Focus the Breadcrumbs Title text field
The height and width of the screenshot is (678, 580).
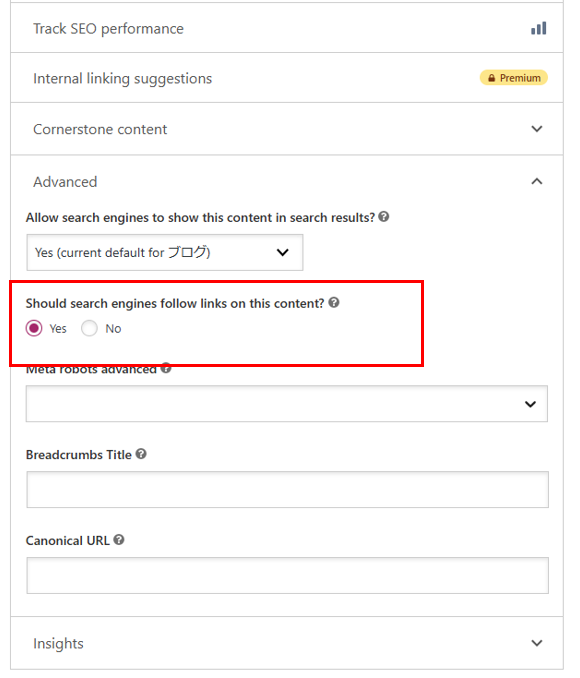pyautogui.click(x=288, y=489)
